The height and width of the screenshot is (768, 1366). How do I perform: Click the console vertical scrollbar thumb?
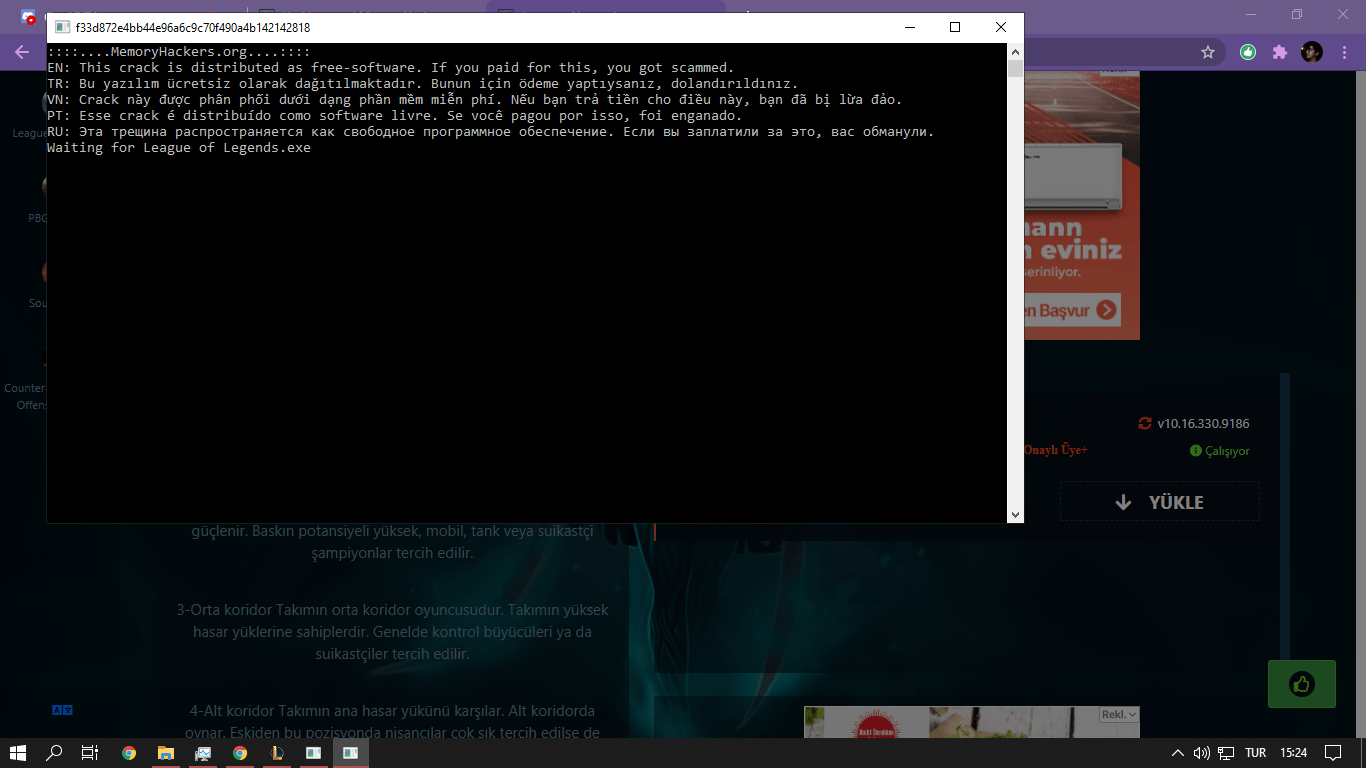point(1015,68)
